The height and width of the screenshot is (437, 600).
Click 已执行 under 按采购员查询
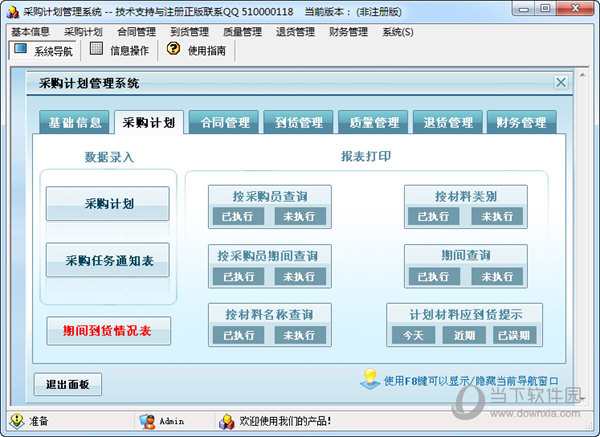click(238, 216)
